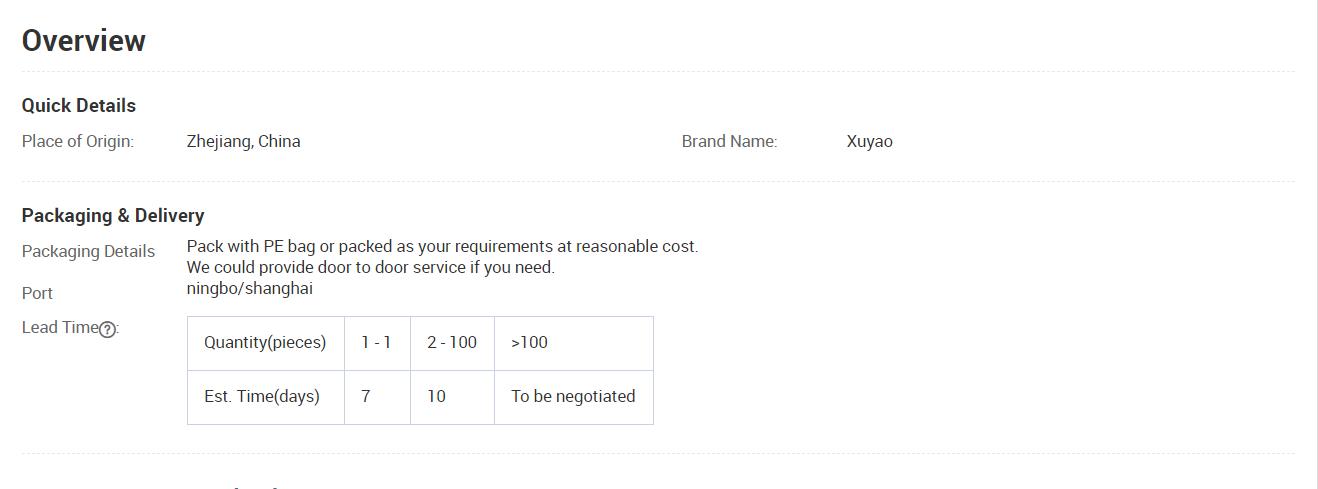
Task: Click the Overview heading
Action: pyautogui.click(x=84, y=41)
